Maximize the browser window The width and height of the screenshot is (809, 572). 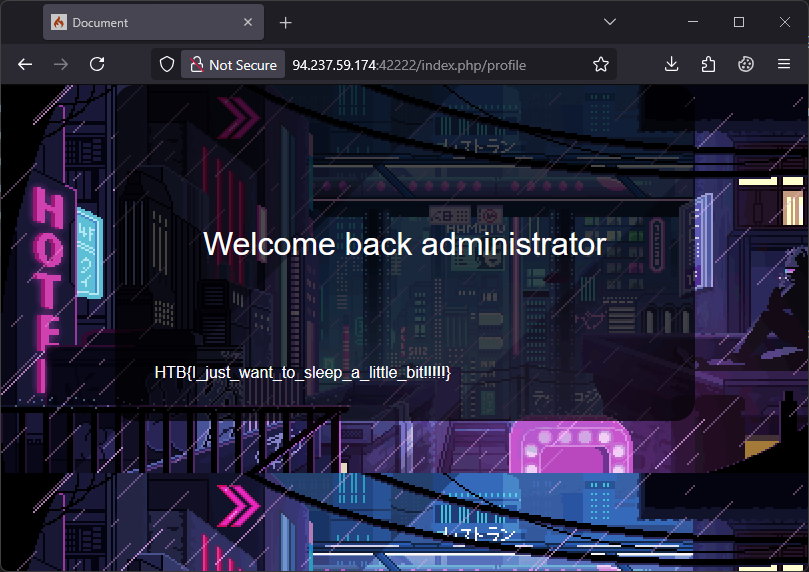click(x=738, y=22)
